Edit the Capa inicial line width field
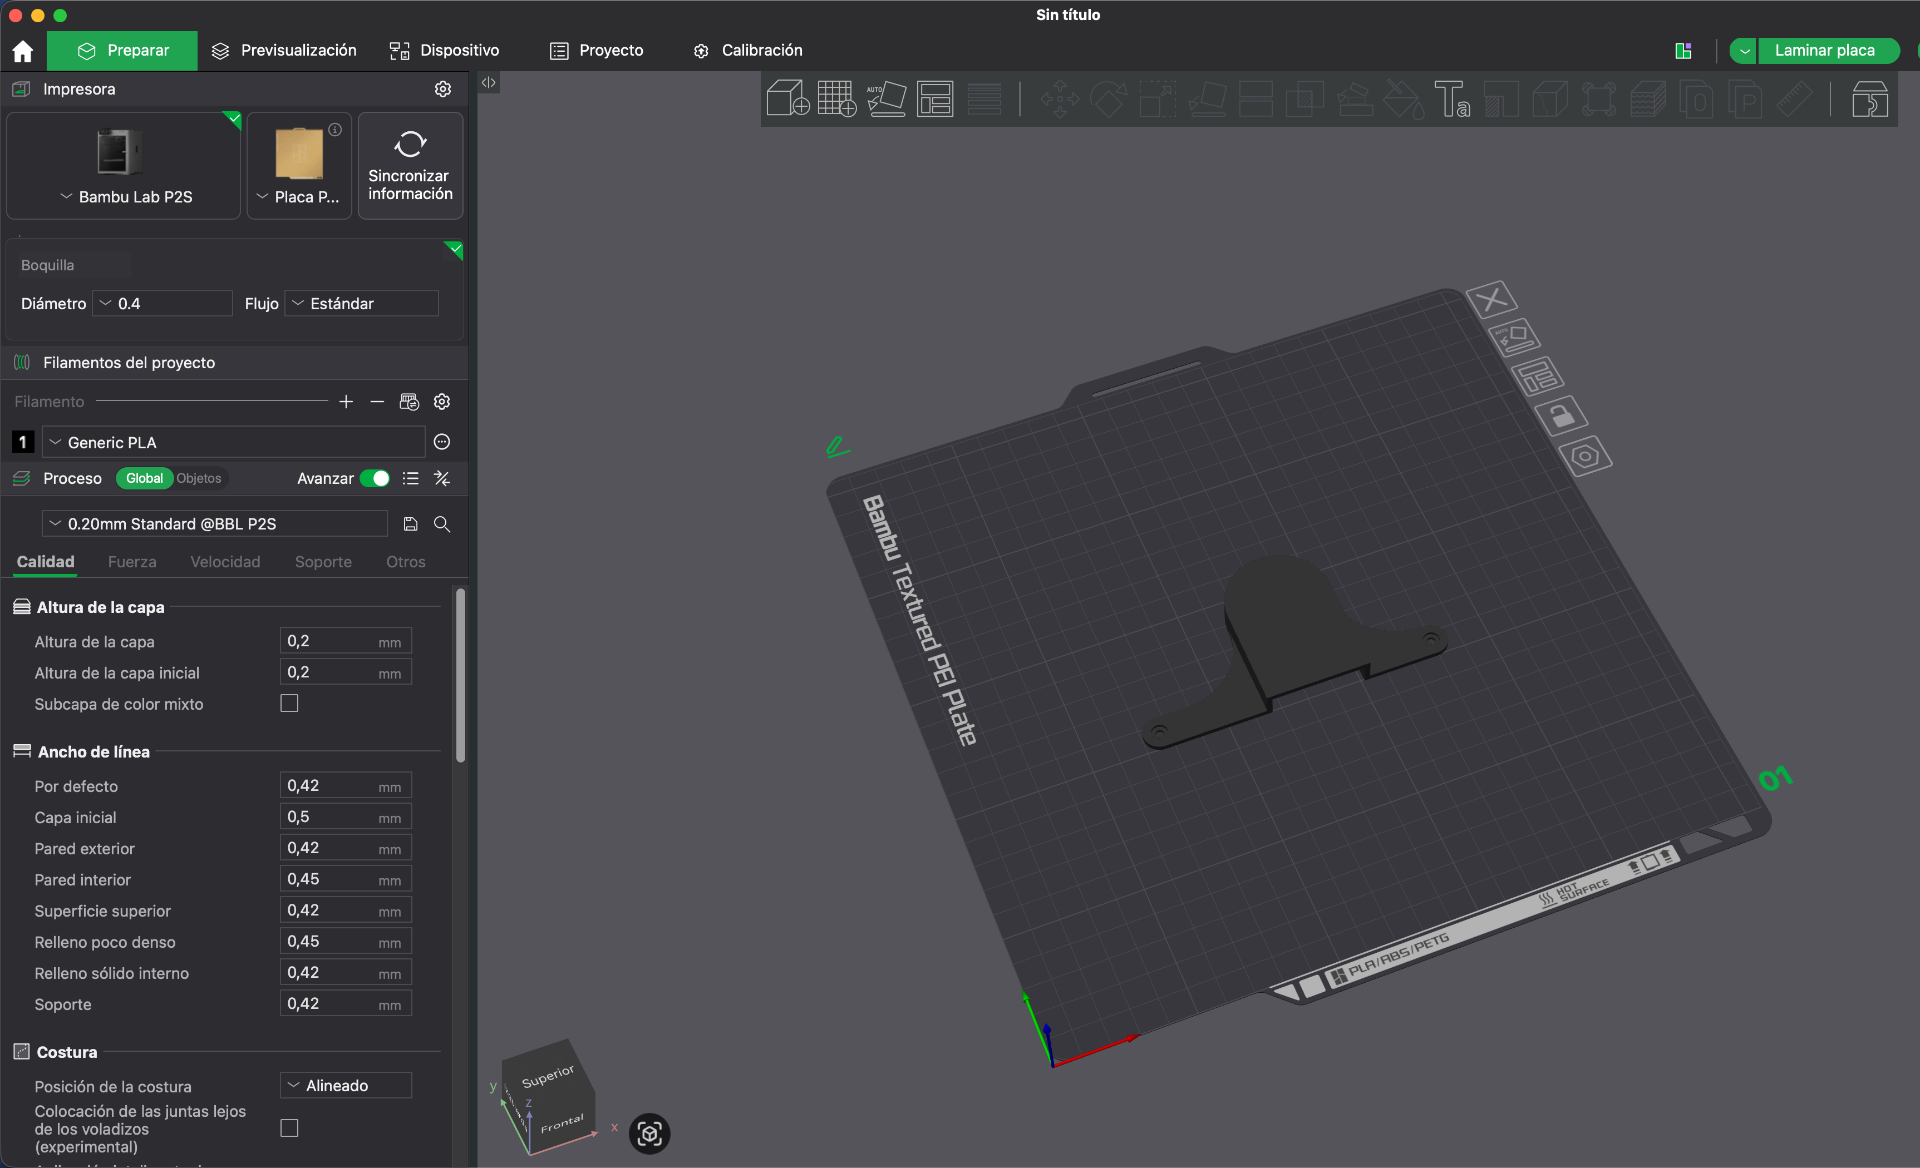Image resolution: width=1920 pixels, height=1168 pixels. [346, 817]
